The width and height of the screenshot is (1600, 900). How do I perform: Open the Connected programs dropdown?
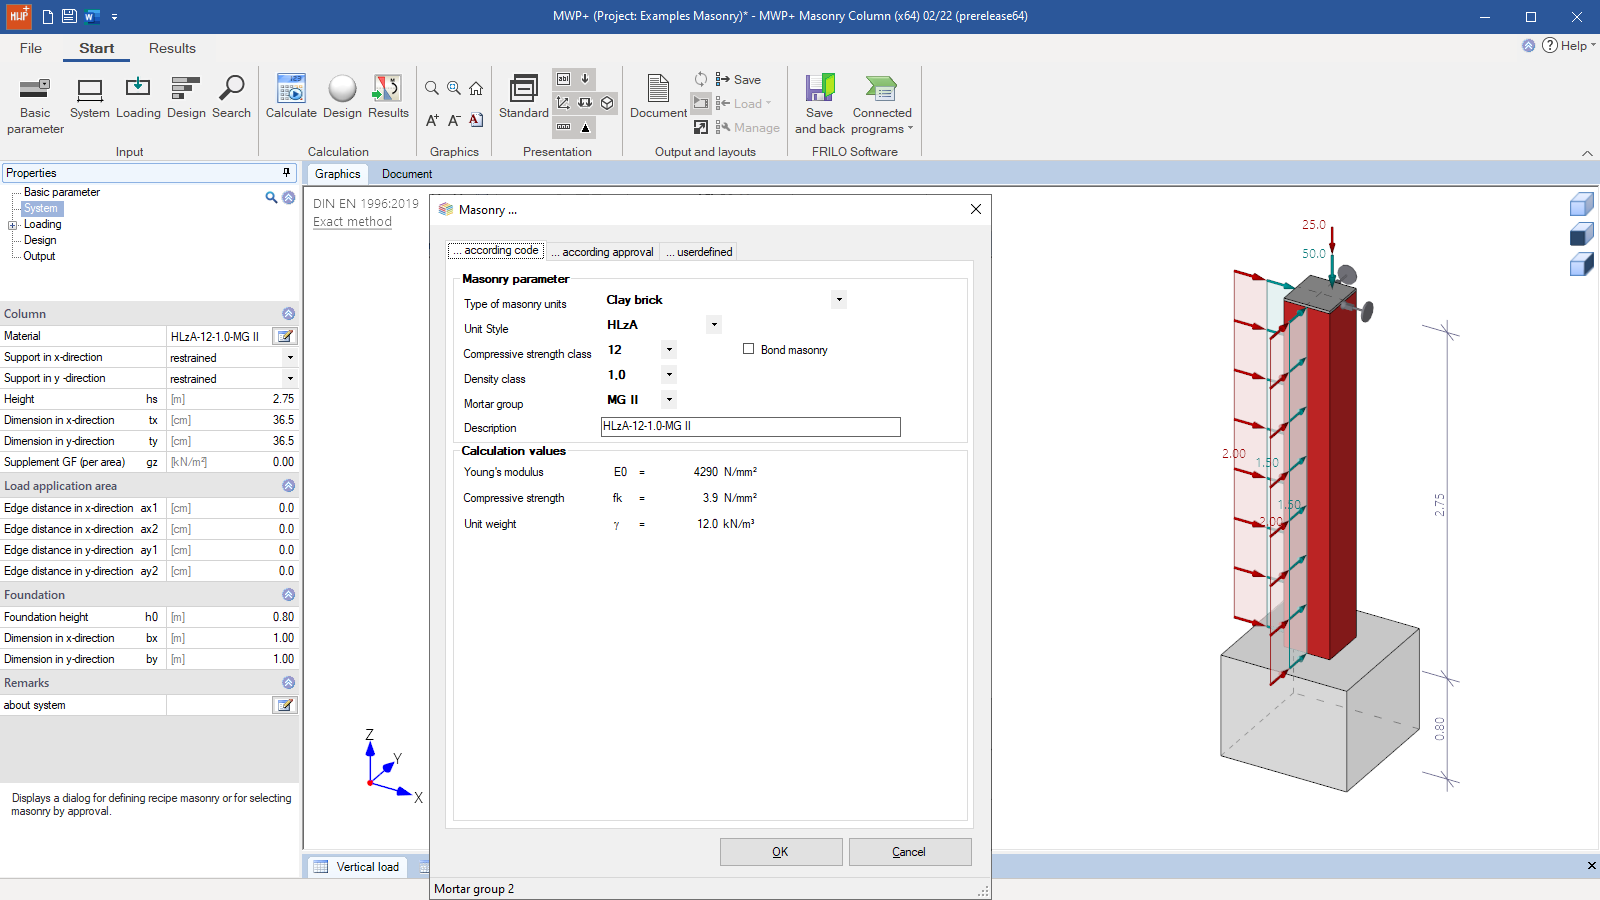click(882, 104)
